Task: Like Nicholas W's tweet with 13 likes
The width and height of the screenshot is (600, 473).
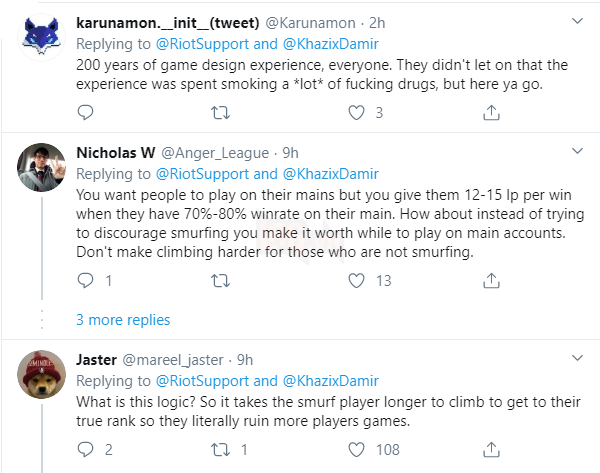Action: tap(355, 281)
